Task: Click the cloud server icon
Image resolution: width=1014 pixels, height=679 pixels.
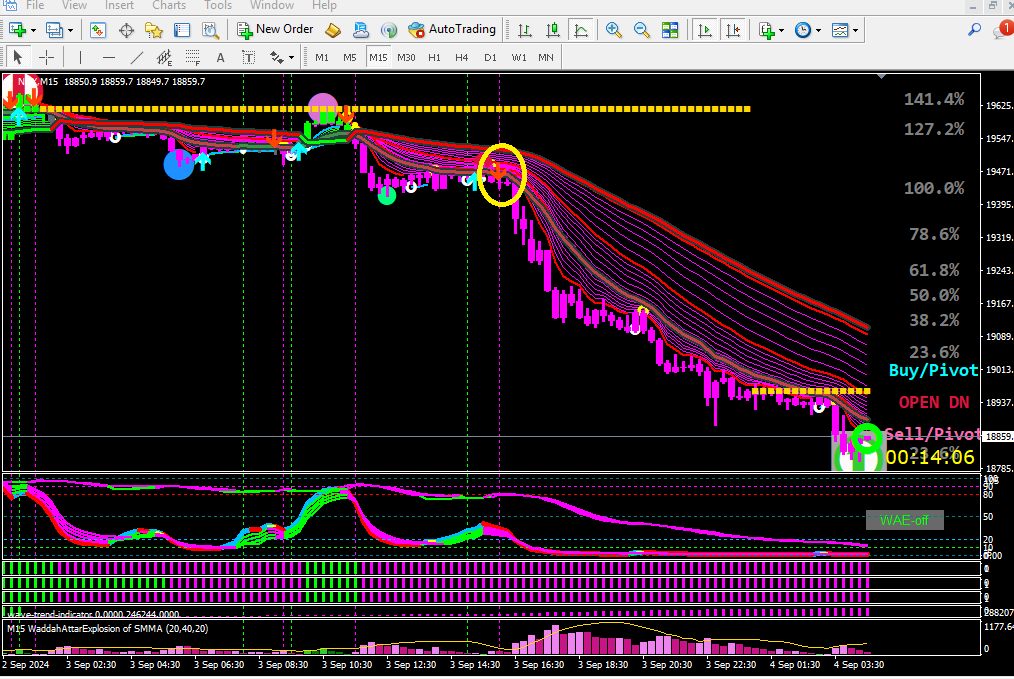Action: (x=361, y=30)
